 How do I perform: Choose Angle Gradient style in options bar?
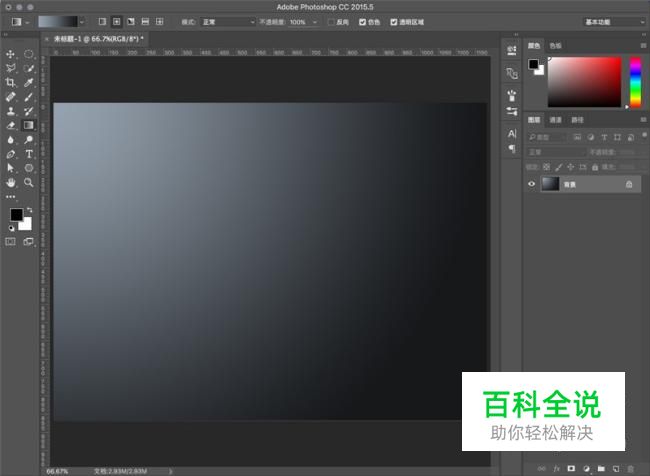click(131, 22)
